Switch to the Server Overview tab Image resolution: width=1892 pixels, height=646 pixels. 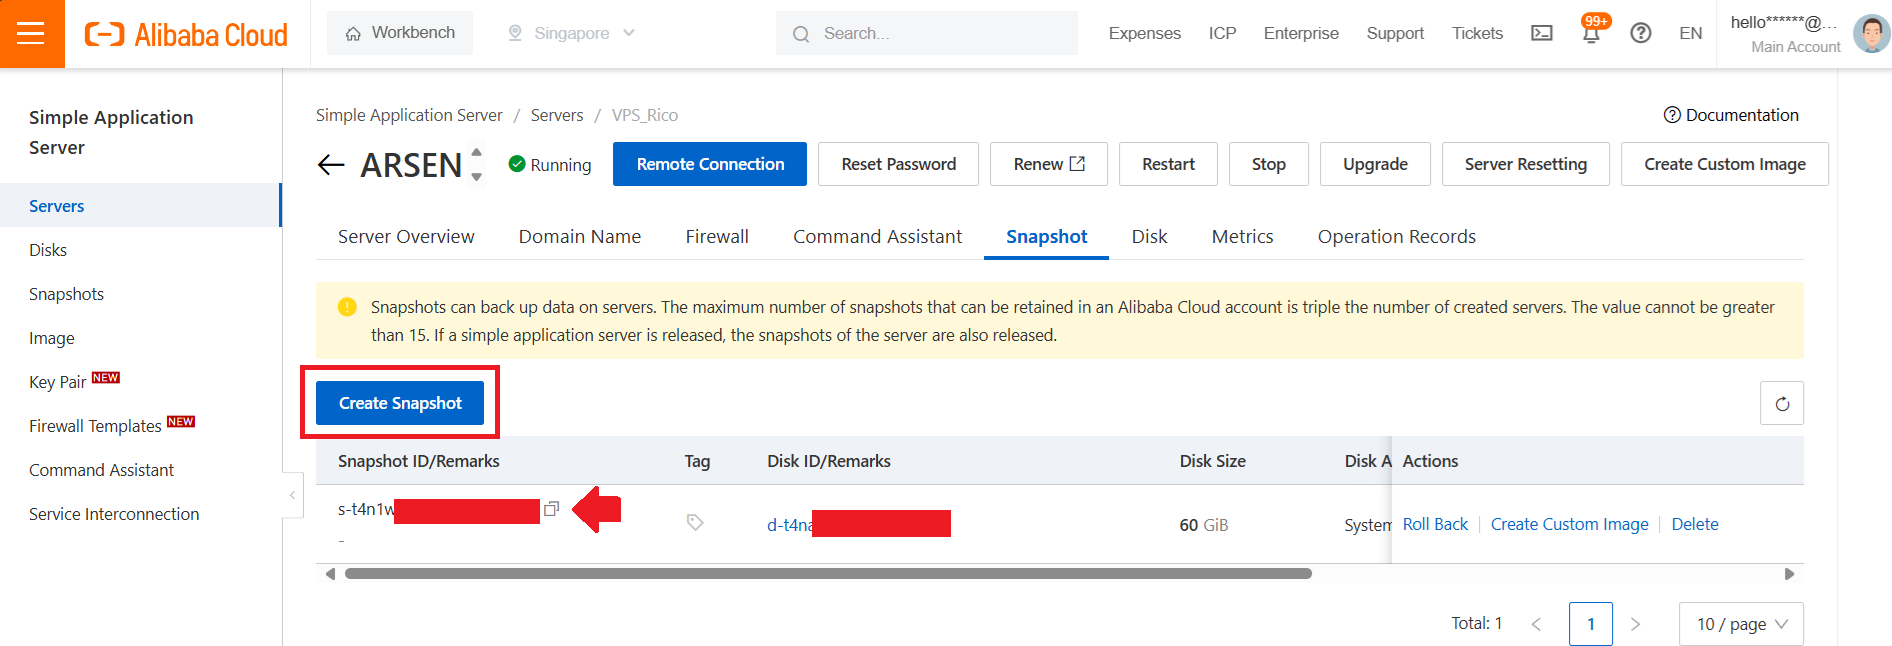[x=406, y=237]
